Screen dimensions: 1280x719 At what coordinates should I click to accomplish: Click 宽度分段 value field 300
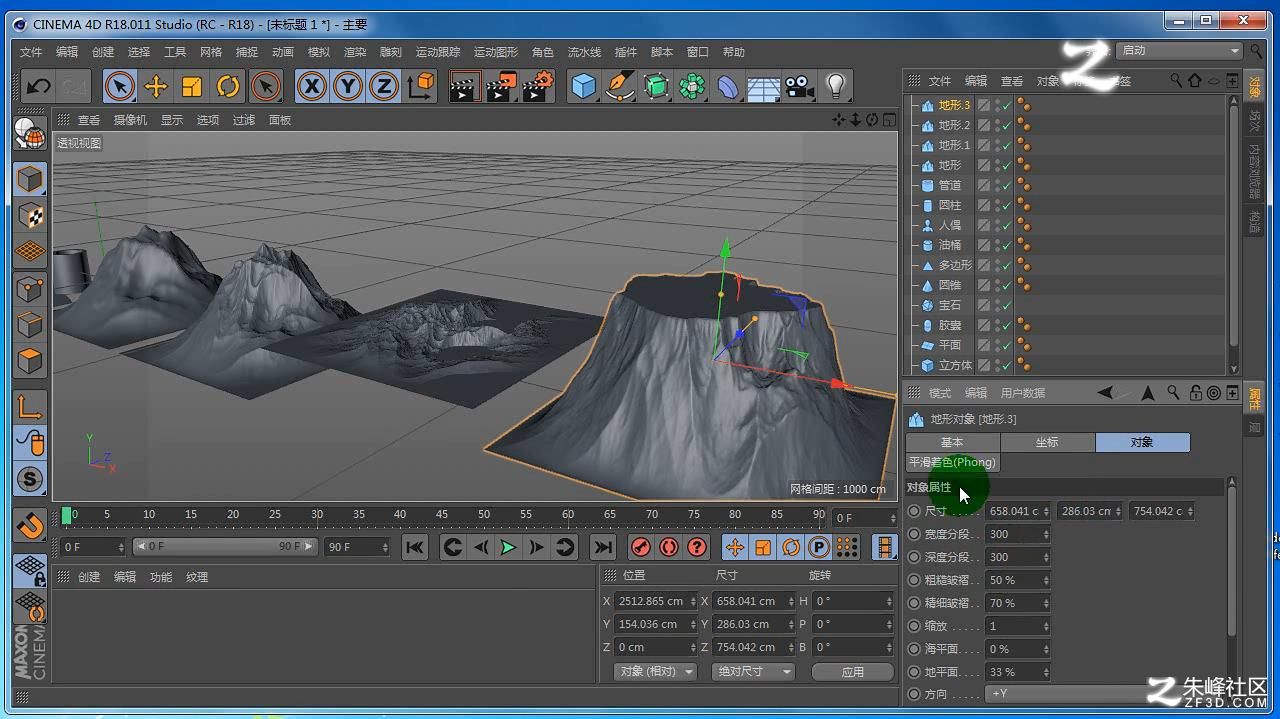[1017, 534]
